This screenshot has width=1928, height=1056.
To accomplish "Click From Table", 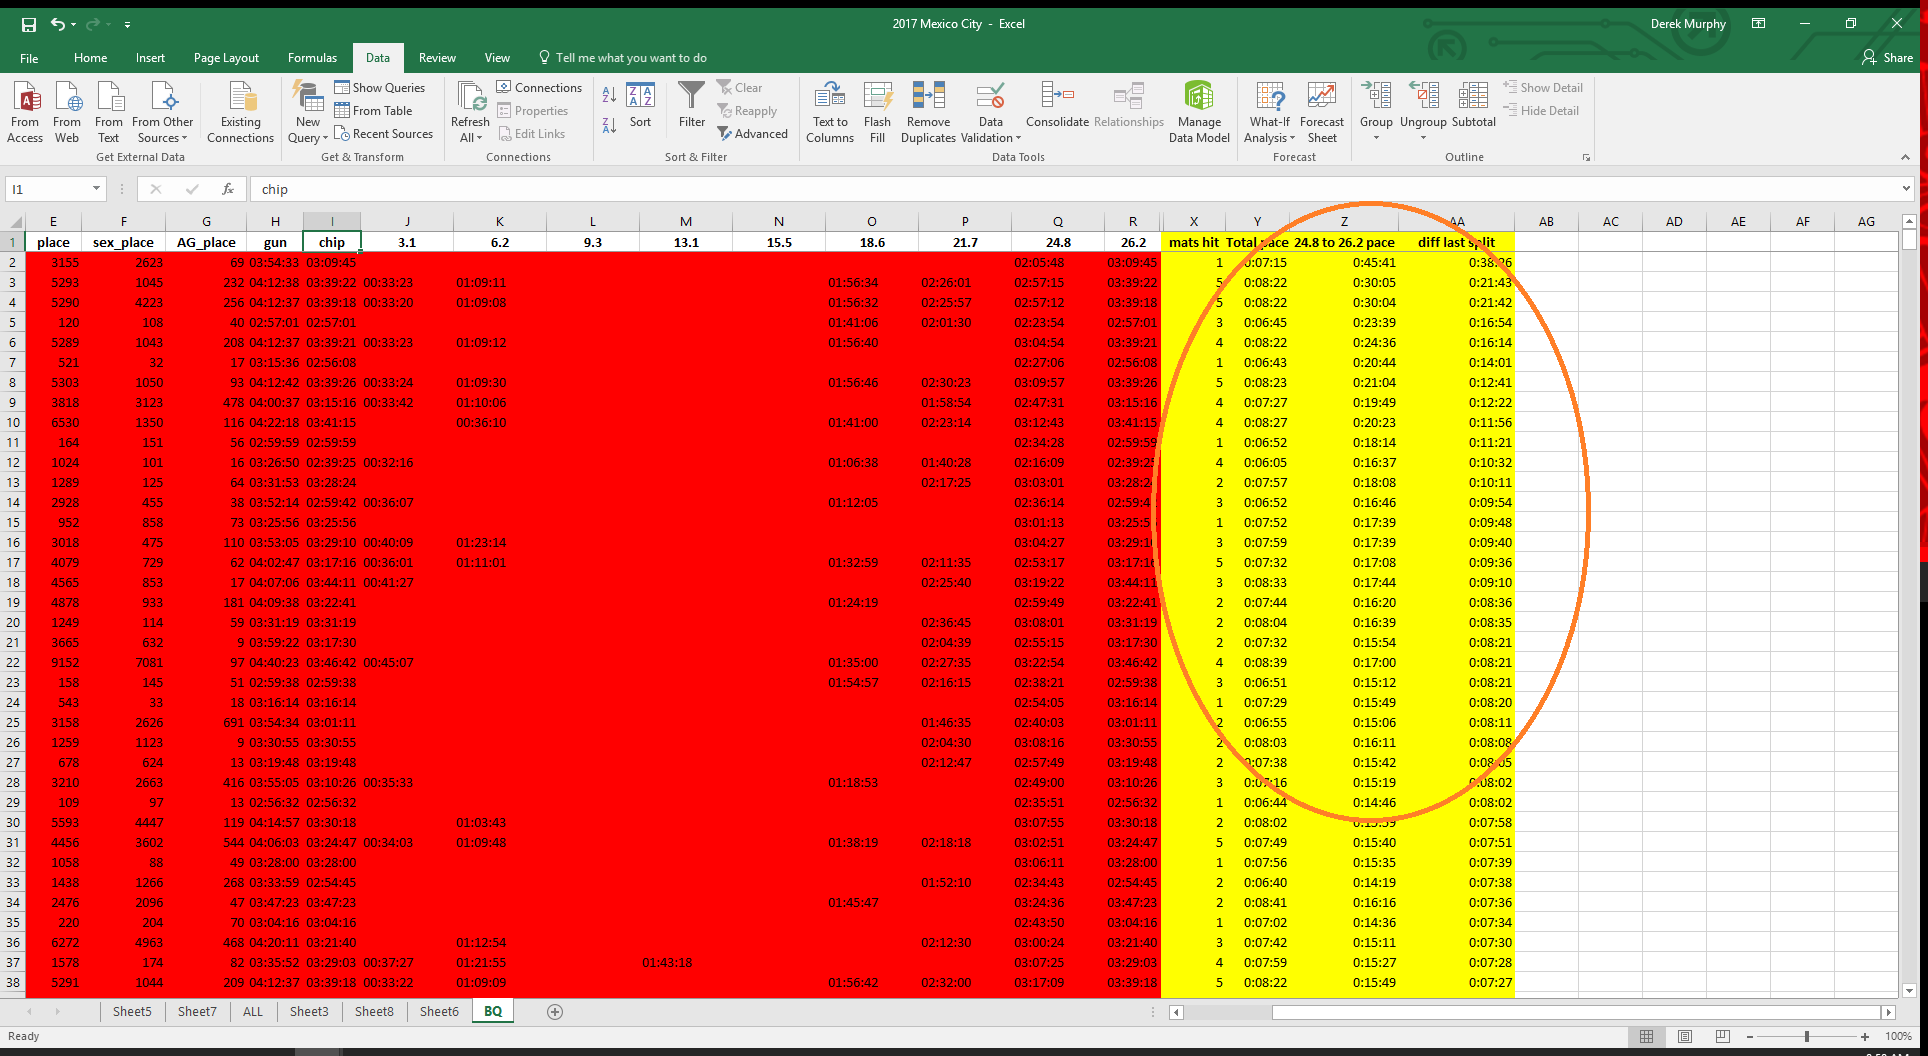I will [373, 111].
